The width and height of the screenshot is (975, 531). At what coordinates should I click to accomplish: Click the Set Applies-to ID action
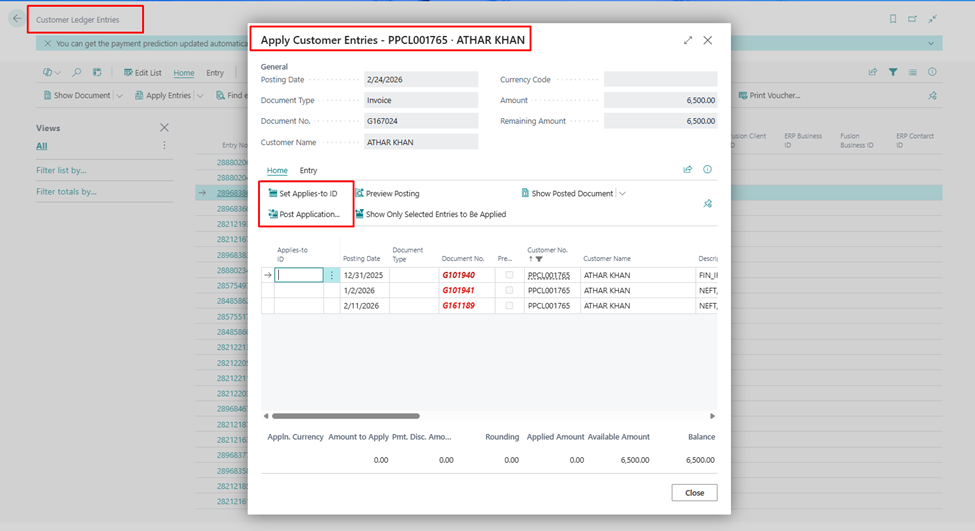tap(303, 193)
